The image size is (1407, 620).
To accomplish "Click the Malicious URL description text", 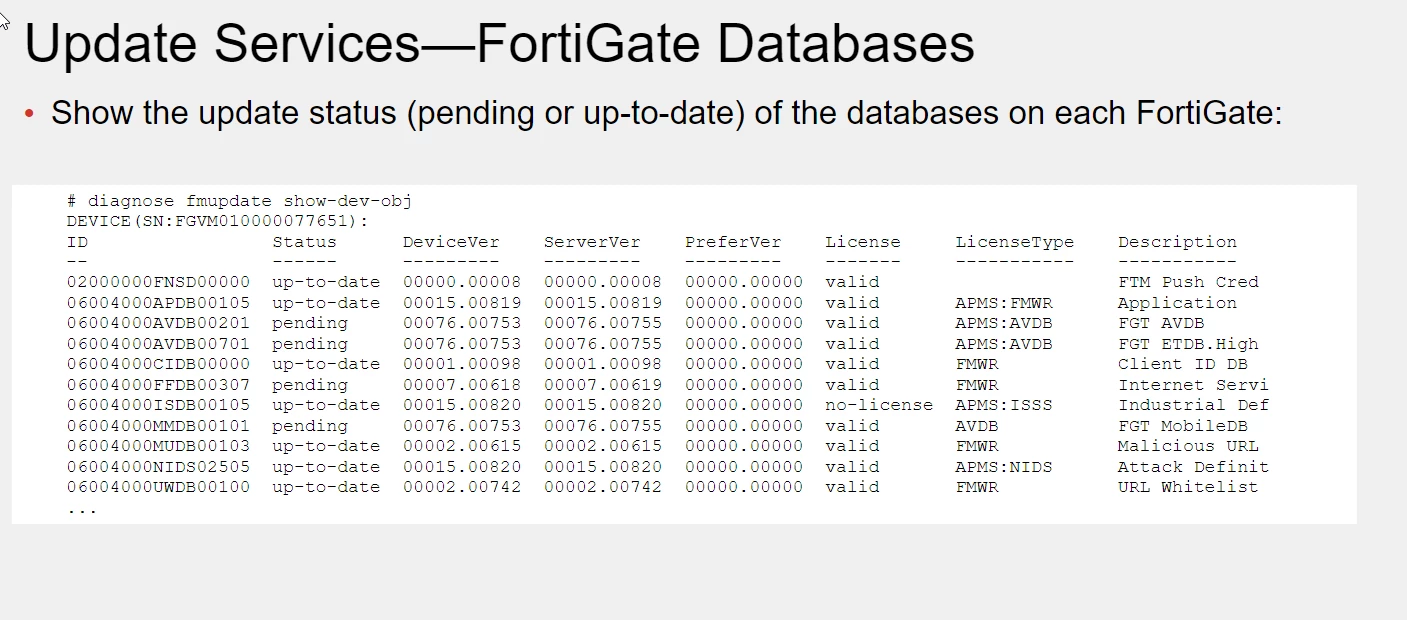I will [1188, 446].
